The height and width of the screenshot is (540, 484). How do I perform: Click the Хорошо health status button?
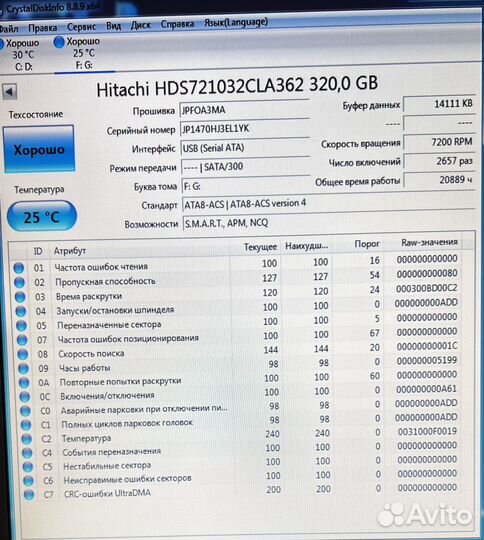tap(39, 149)
